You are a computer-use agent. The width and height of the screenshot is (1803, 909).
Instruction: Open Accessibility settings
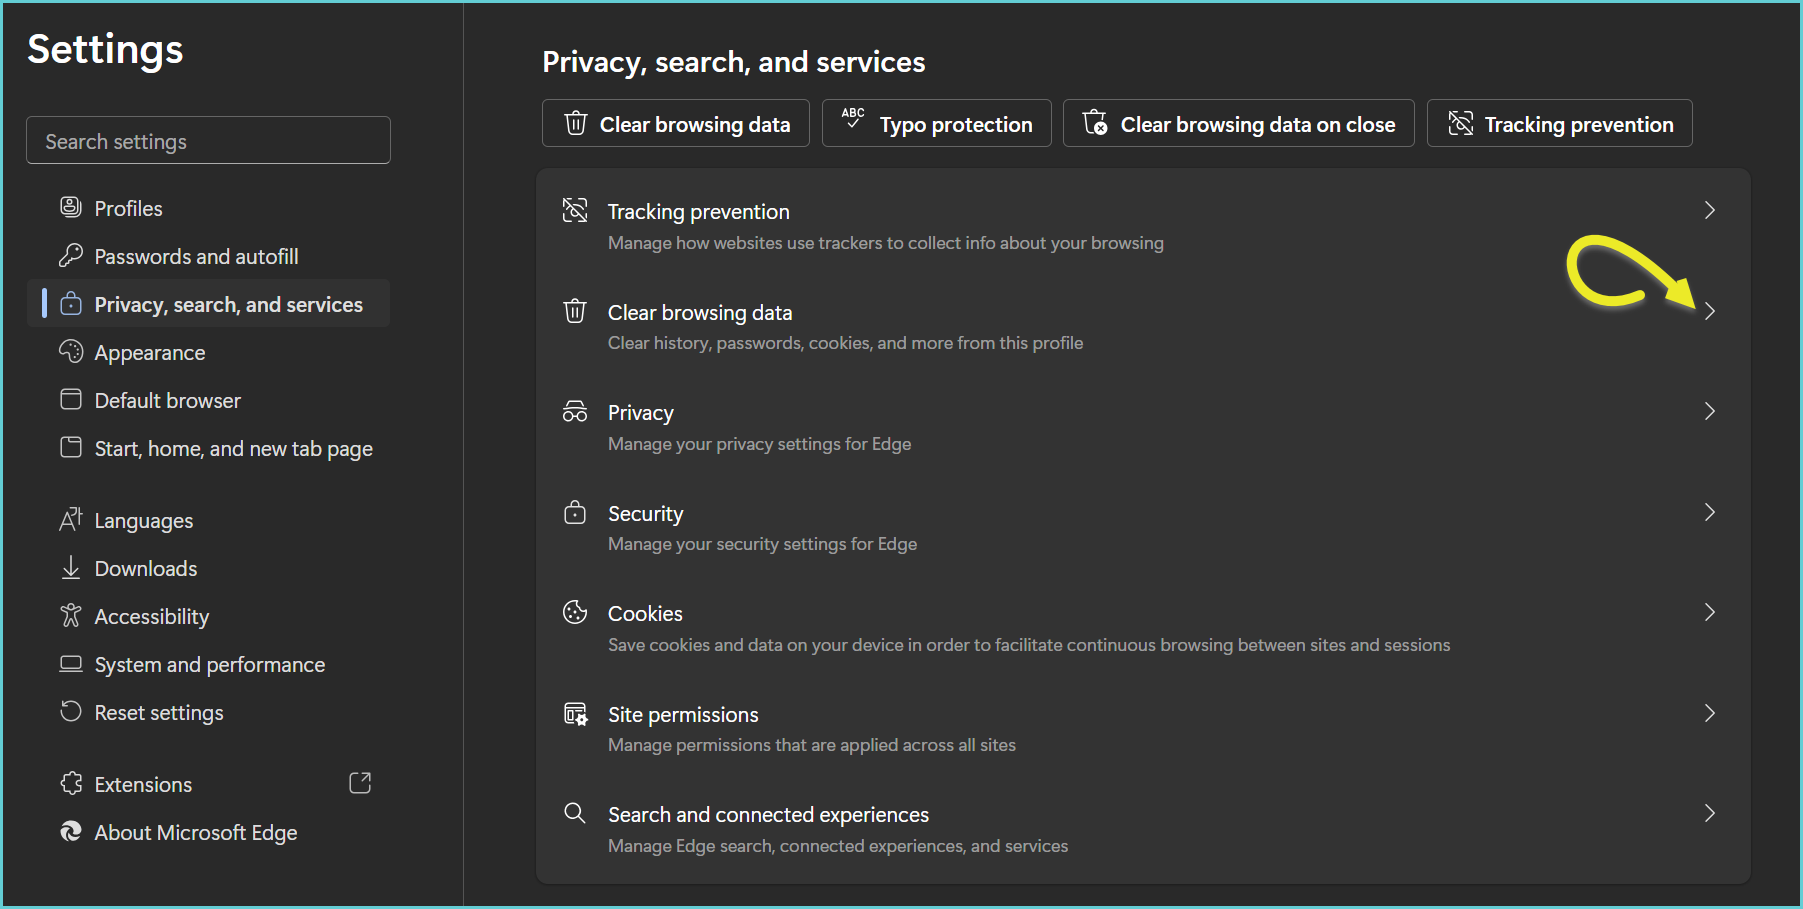coord(208,615)
